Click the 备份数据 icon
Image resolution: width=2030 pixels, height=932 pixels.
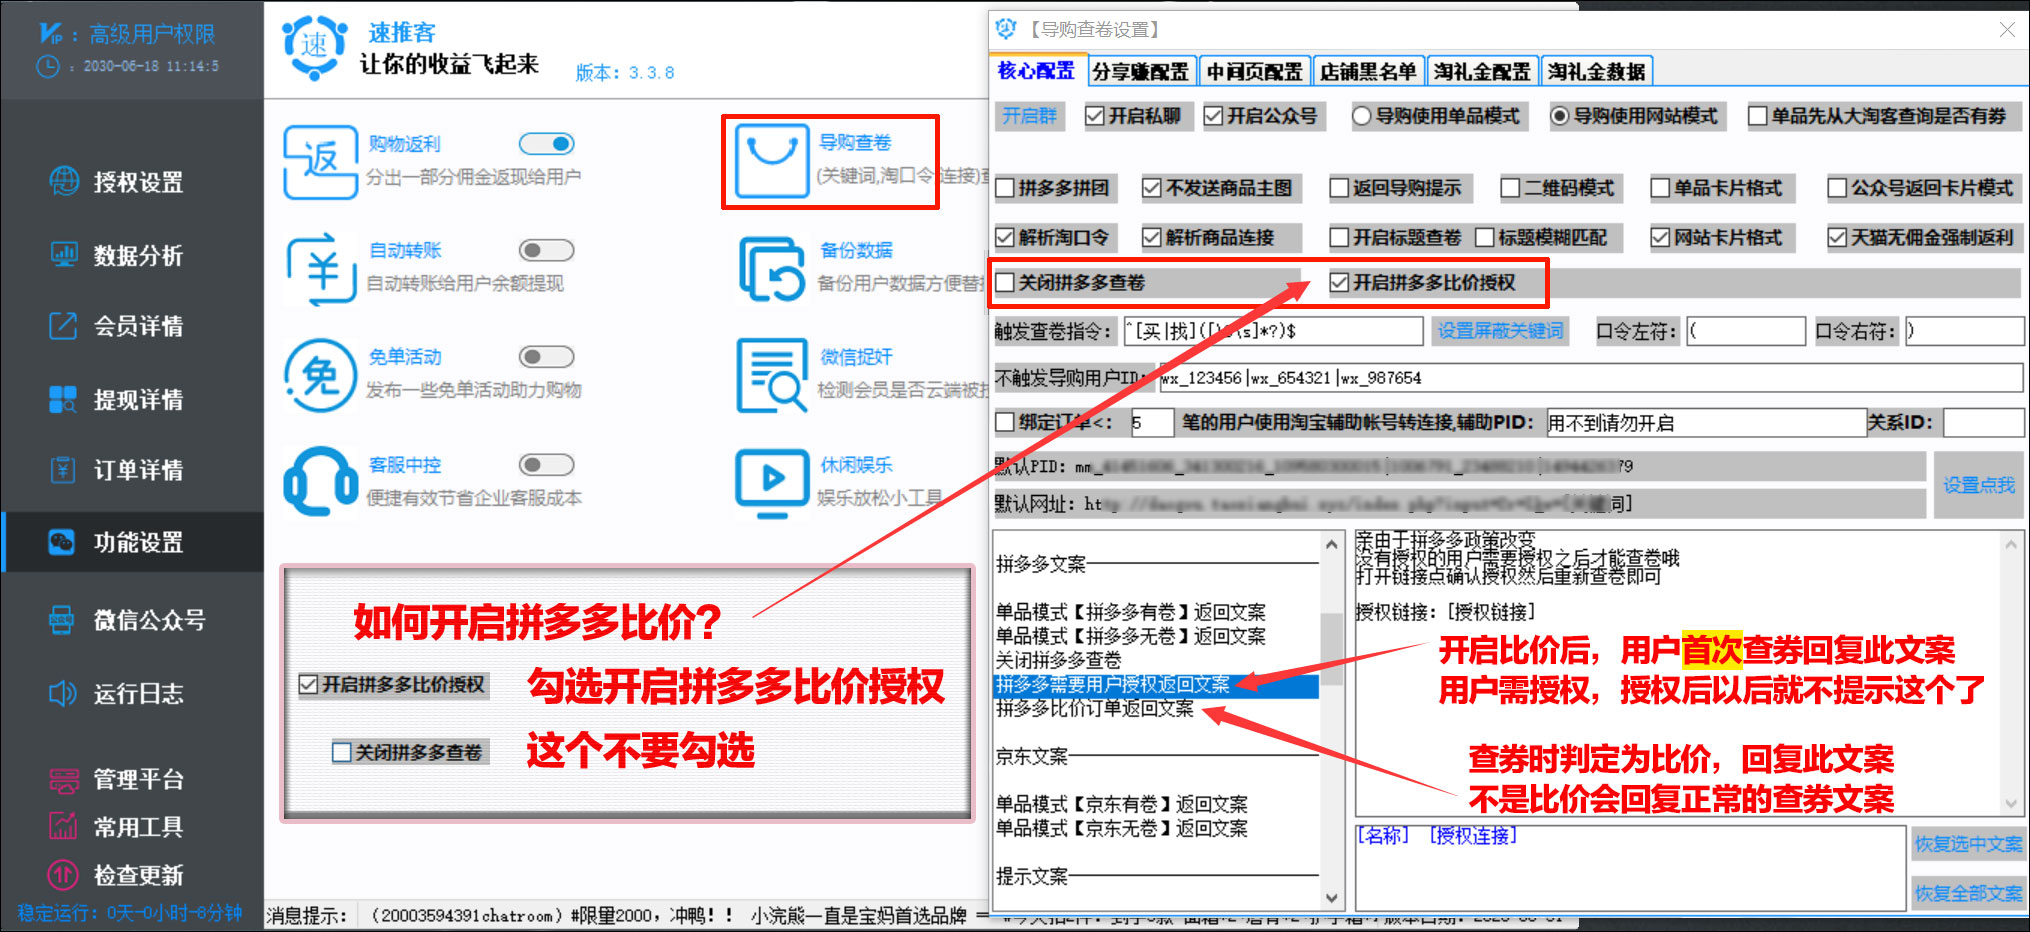pos(771,269)
